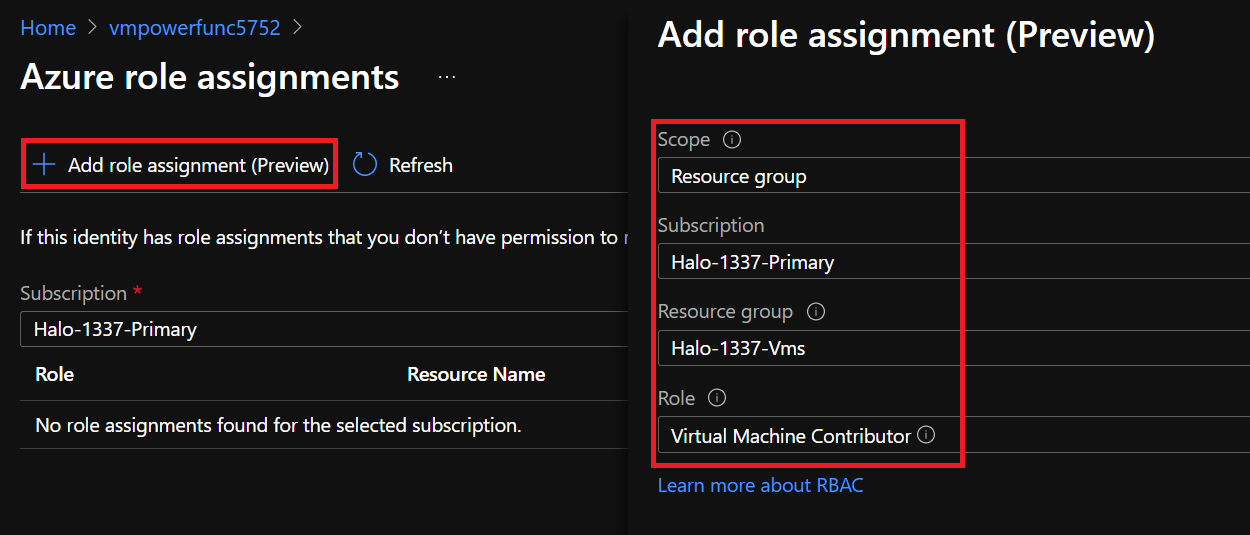Click the info icon next to Role label

[x=716, y=398]
